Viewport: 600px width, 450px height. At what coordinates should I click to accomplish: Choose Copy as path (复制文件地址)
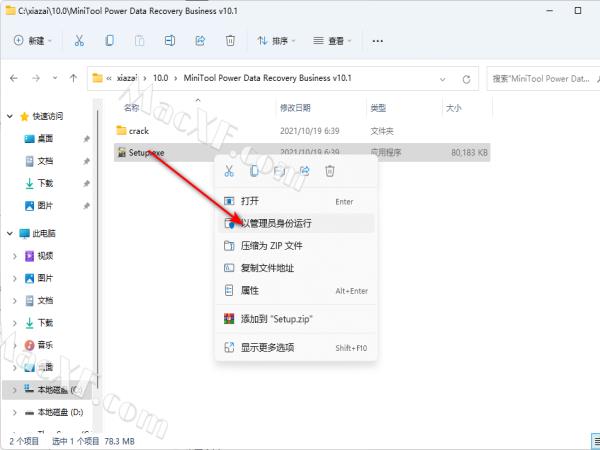tap(295, 268)
